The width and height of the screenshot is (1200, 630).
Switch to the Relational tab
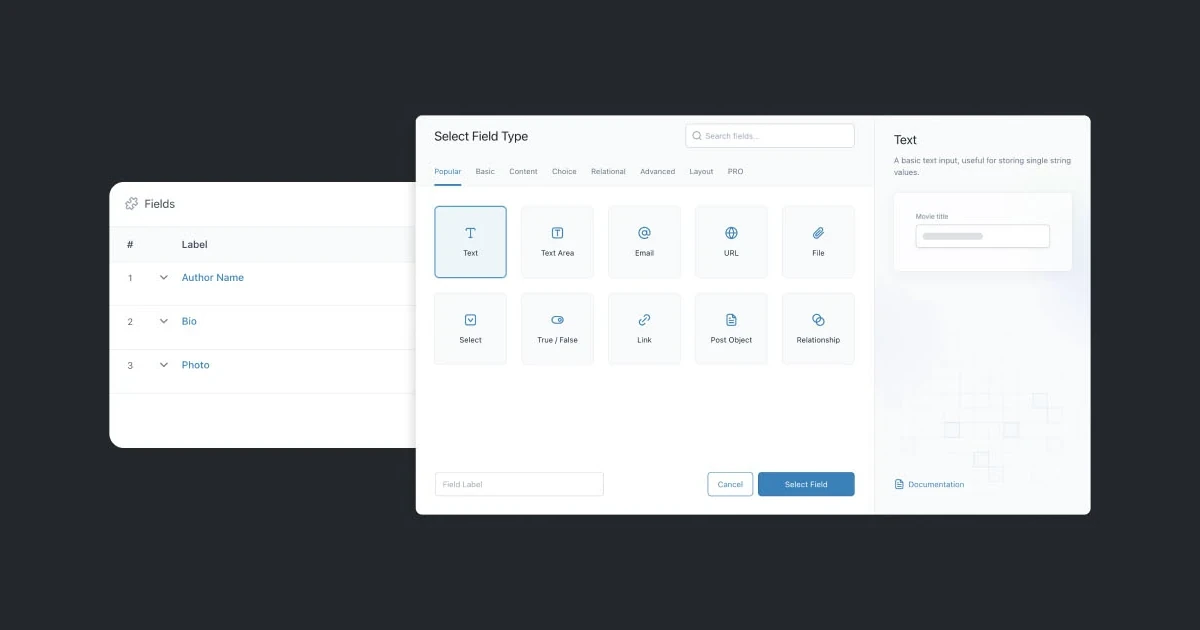tap(608, 172)
